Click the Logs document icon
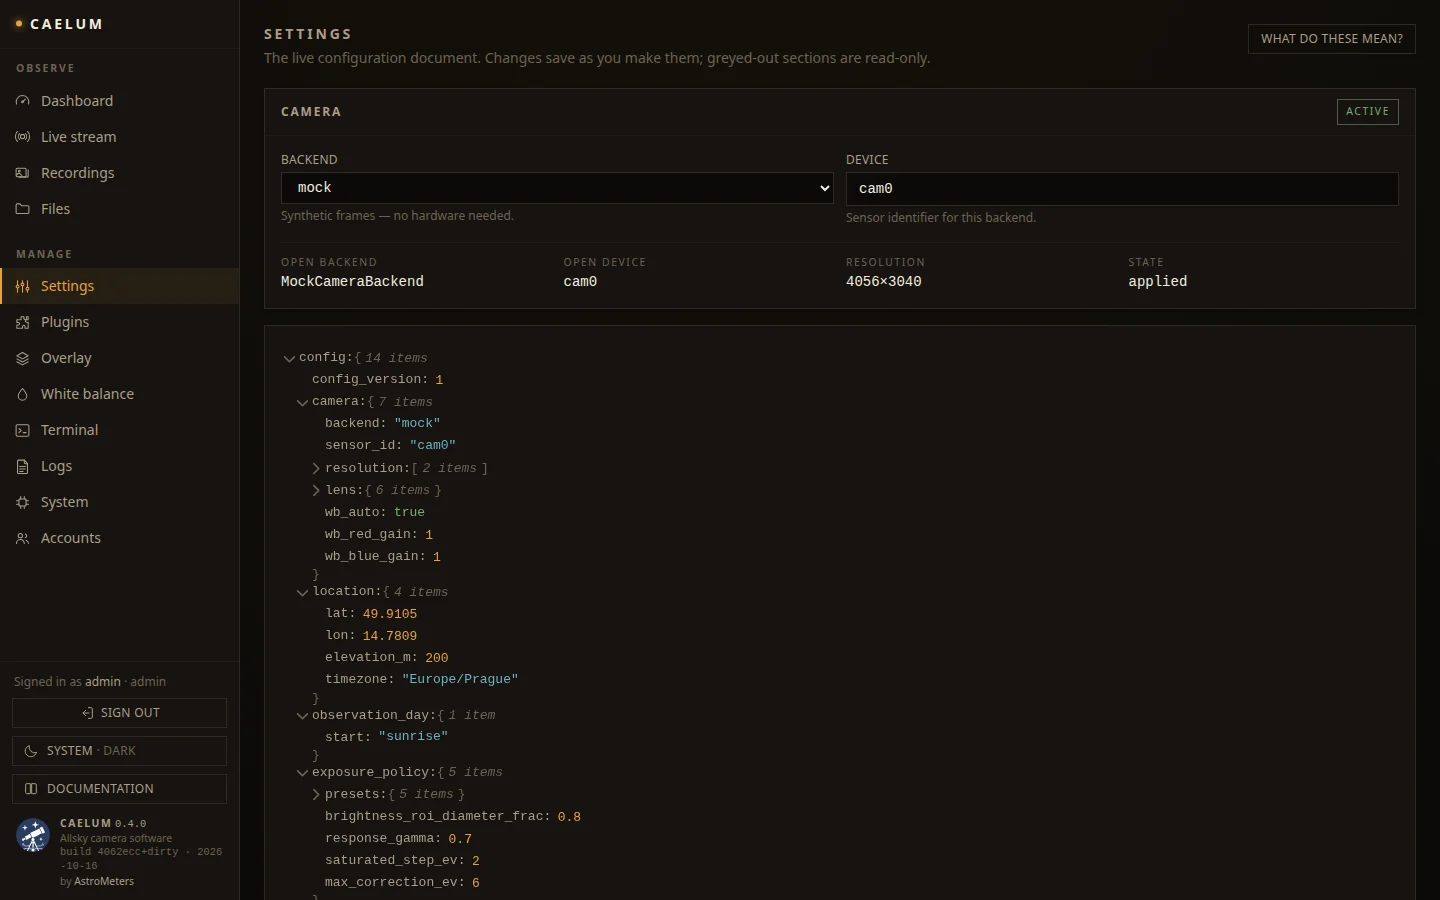Screen dimensions: 1440x900 click(22, 466)
